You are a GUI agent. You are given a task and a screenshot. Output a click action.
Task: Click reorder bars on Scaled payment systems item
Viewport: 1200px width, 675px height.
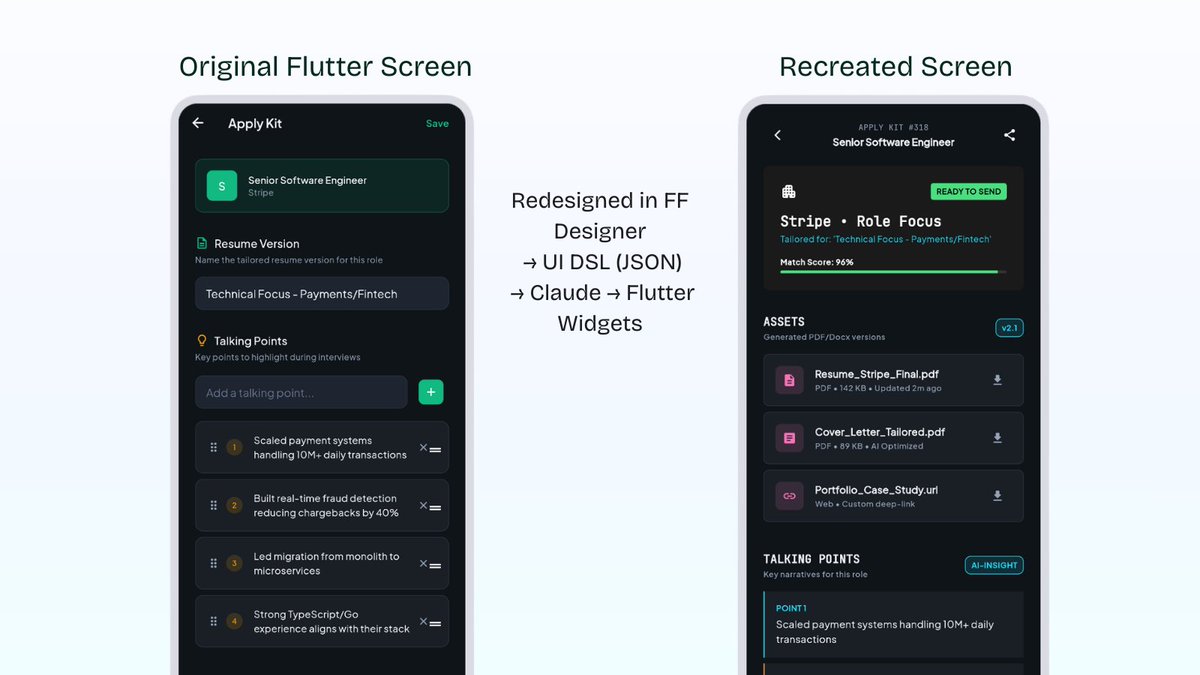[x=435, y=450]
